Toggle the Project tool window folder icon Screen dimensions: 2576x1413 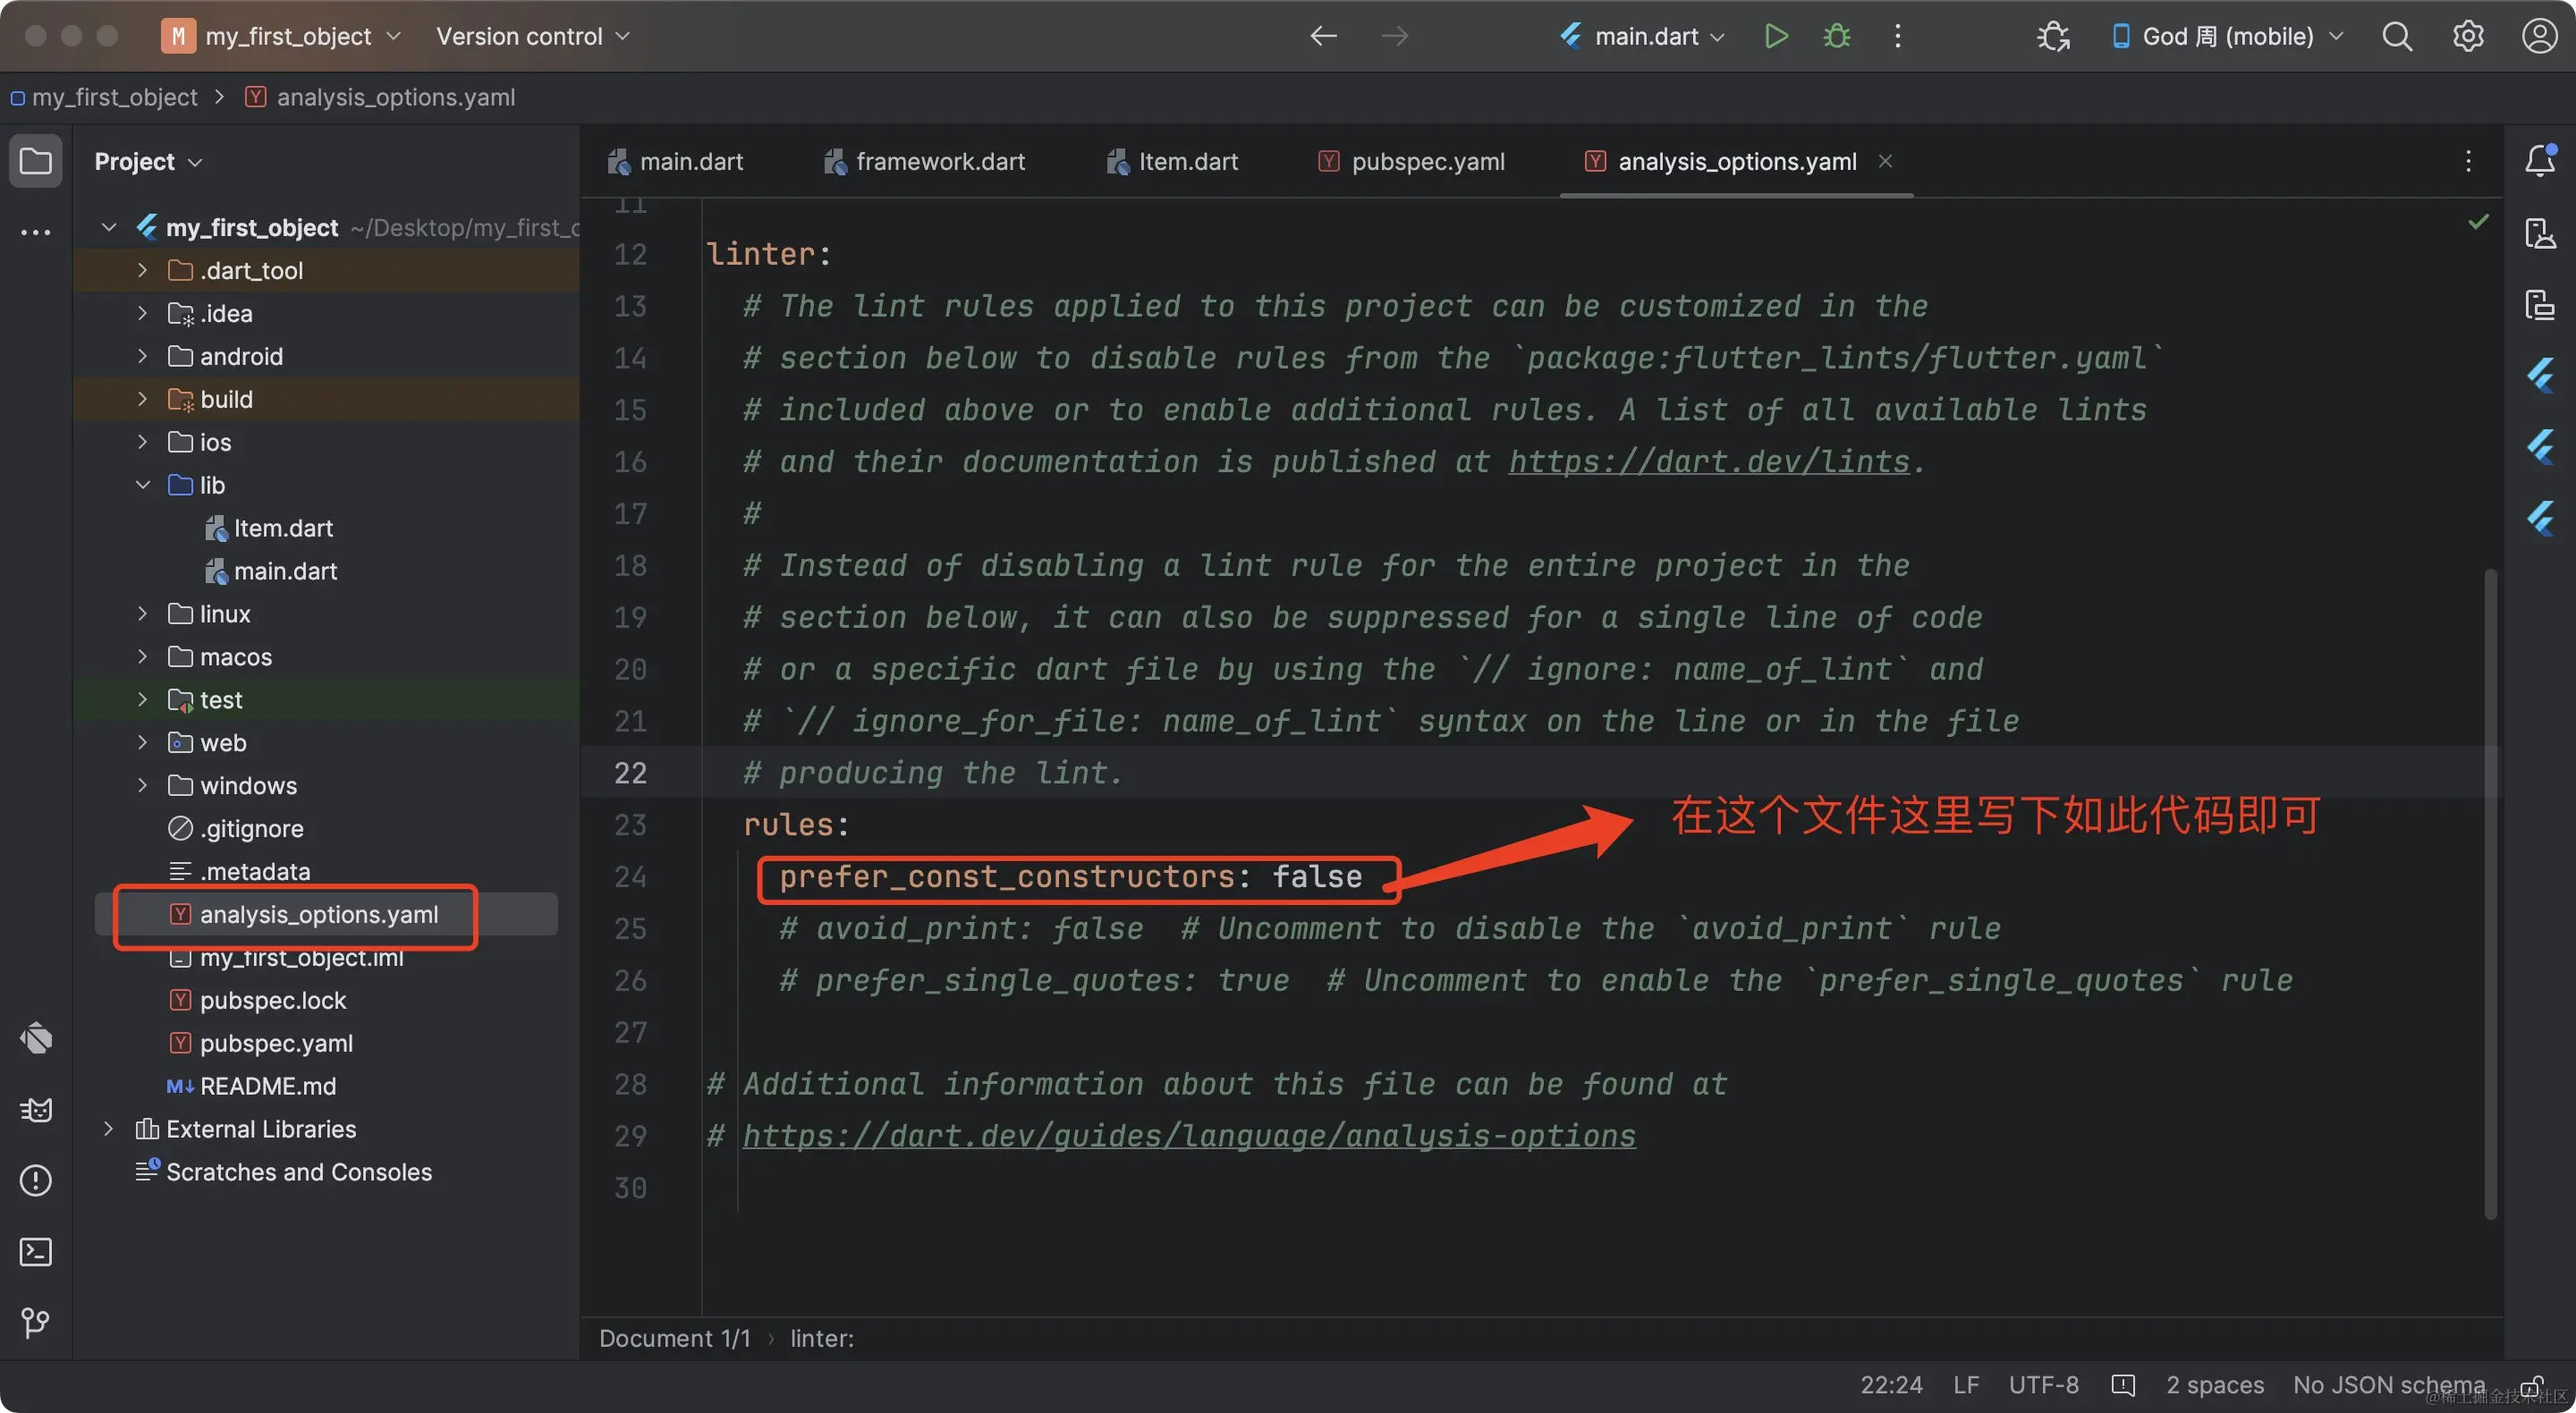36,161
